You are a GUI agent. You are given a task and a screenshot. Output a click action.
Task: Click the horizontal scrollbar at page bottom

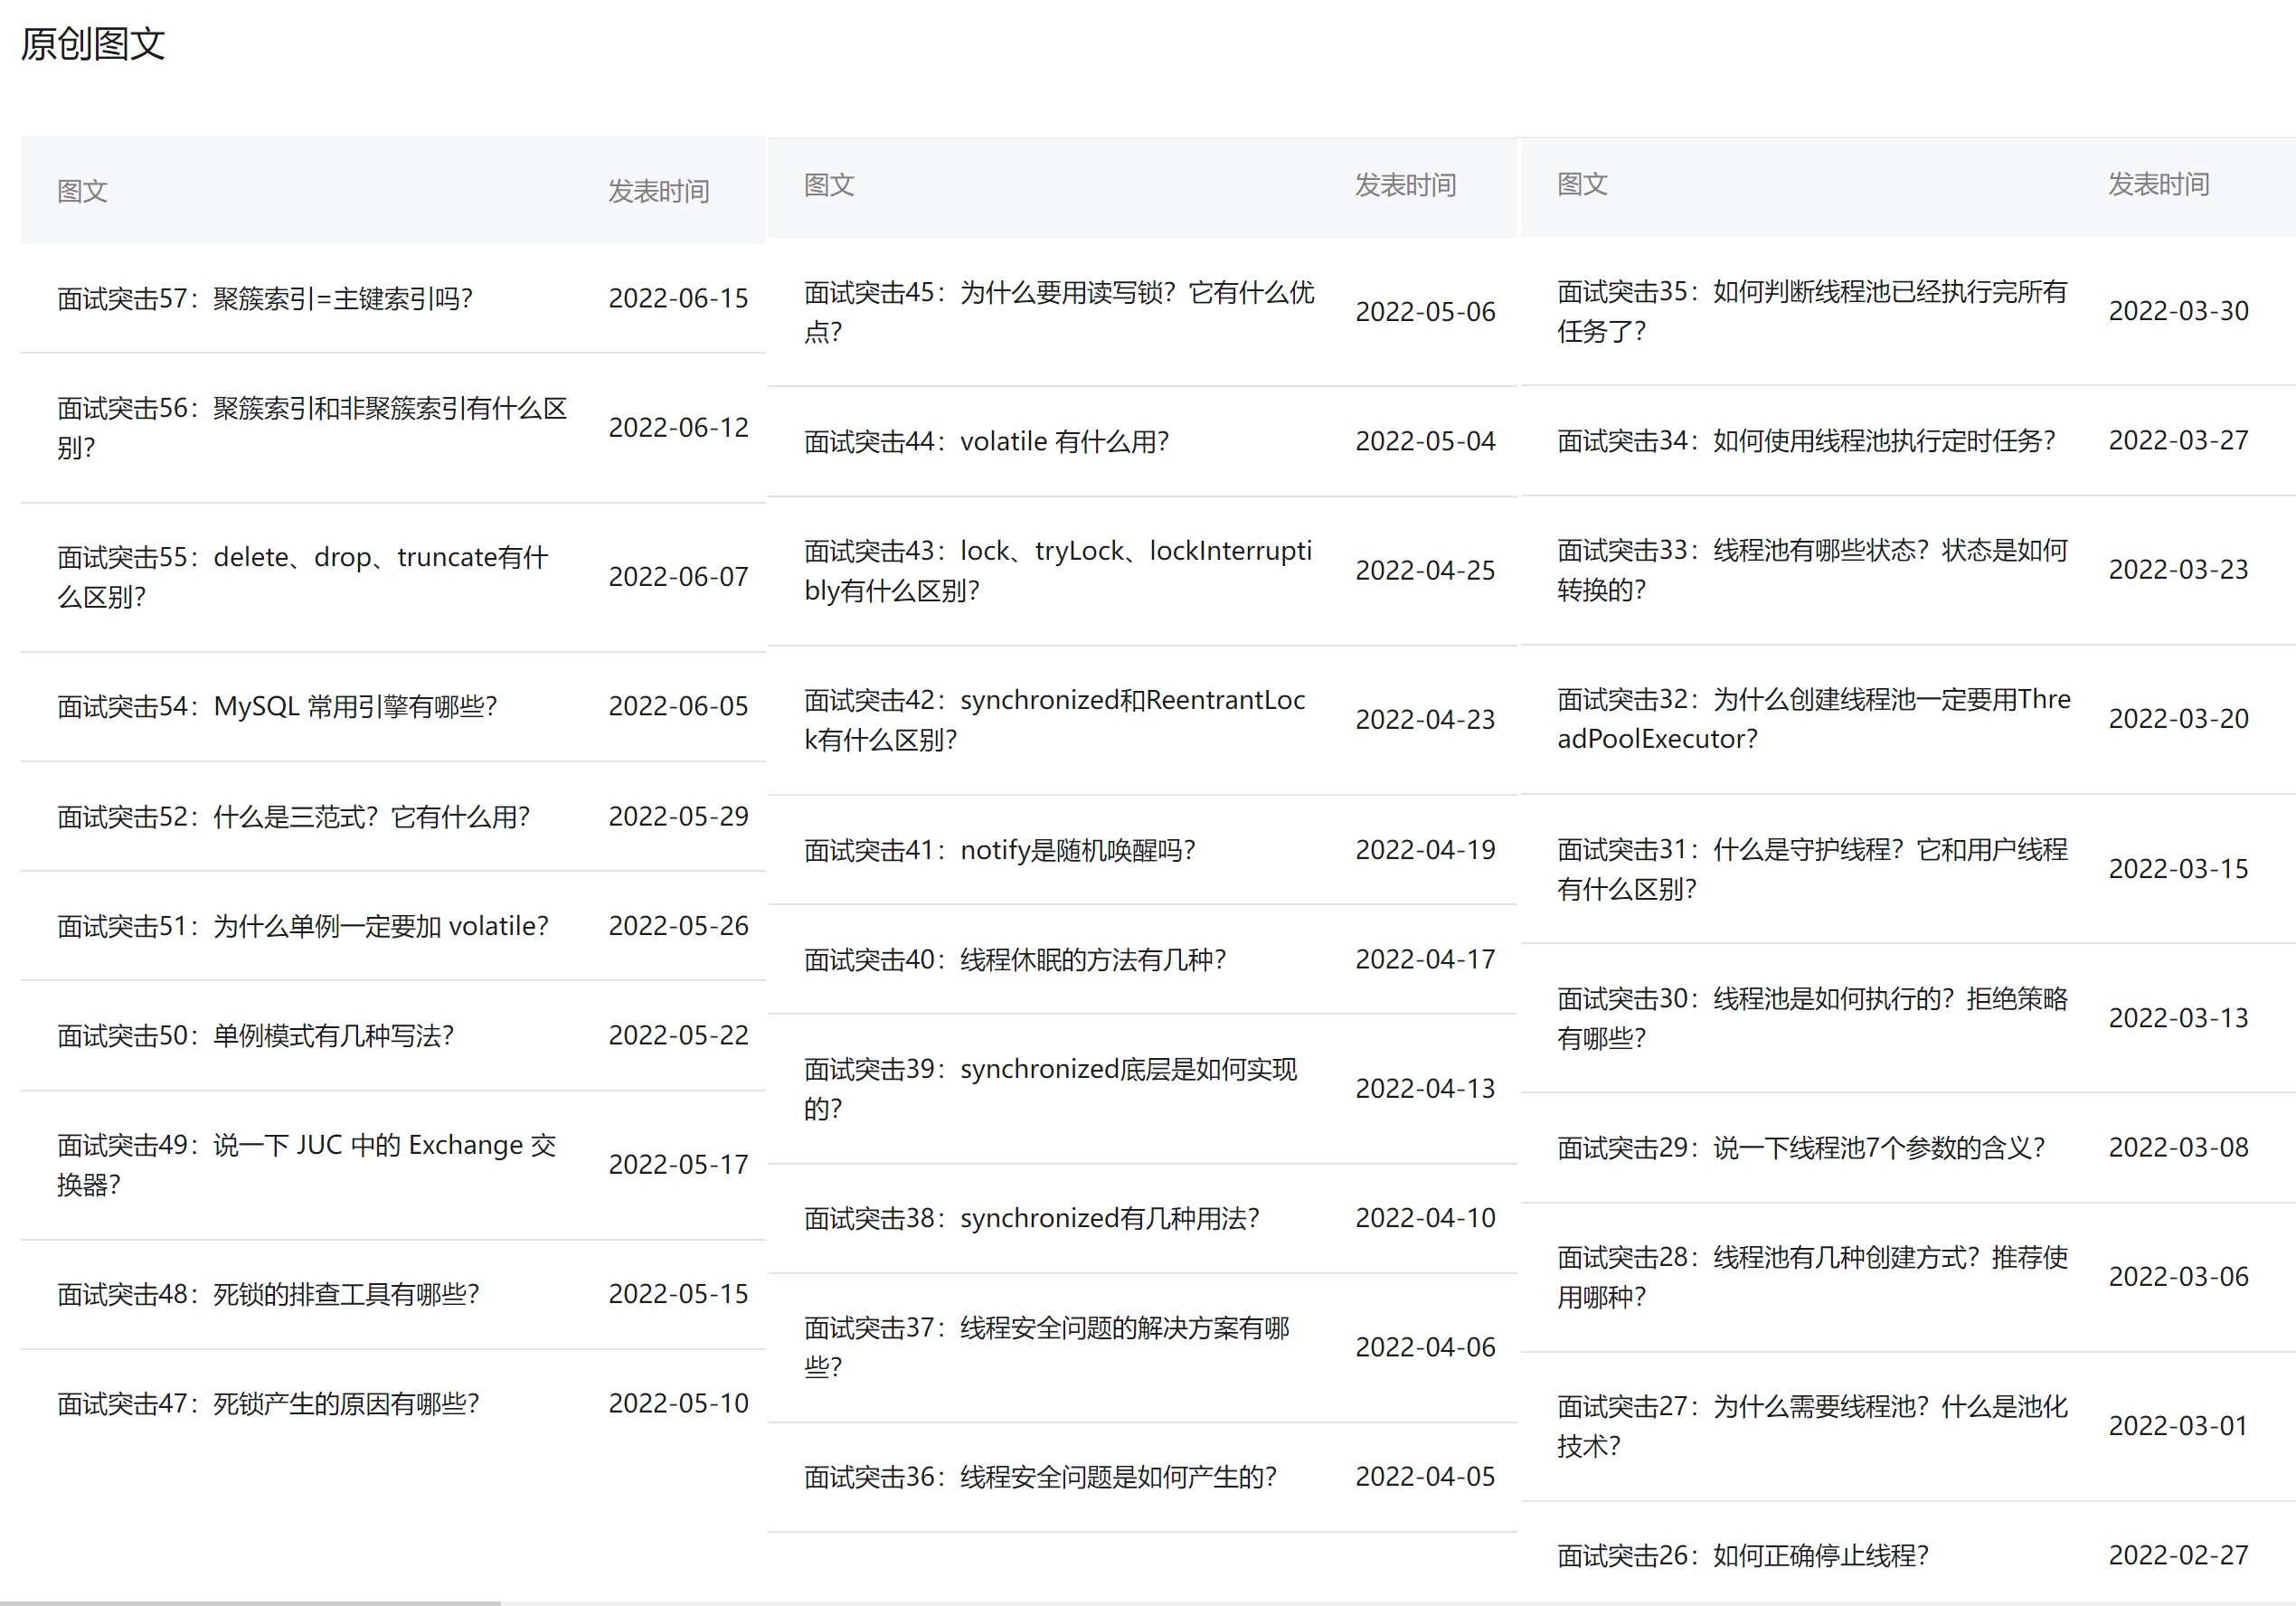(250, 1602)
